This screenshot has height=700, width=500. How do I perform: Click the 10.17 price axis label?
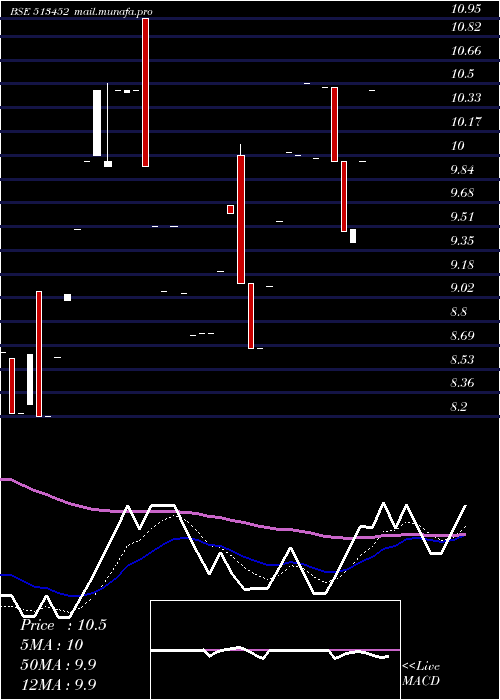pos(466,121)
